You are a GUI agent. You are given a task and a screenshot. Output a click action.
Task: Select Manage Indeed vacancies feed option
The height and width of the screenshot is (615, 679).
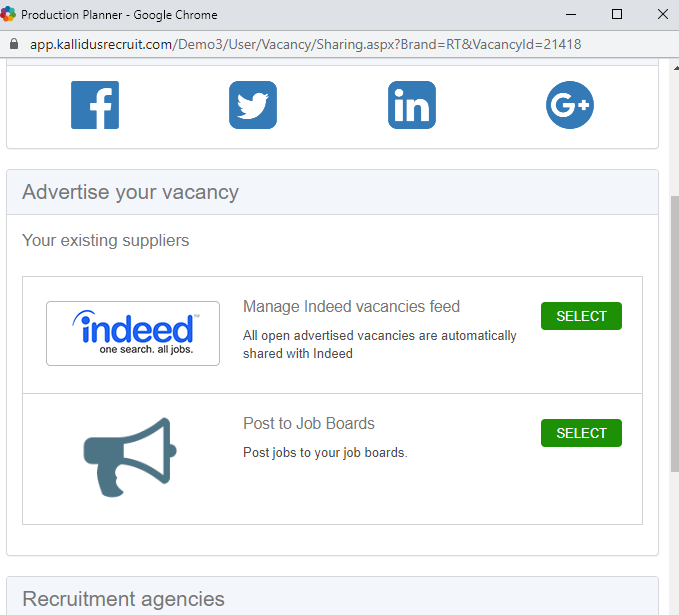click(x=581, y=316)
